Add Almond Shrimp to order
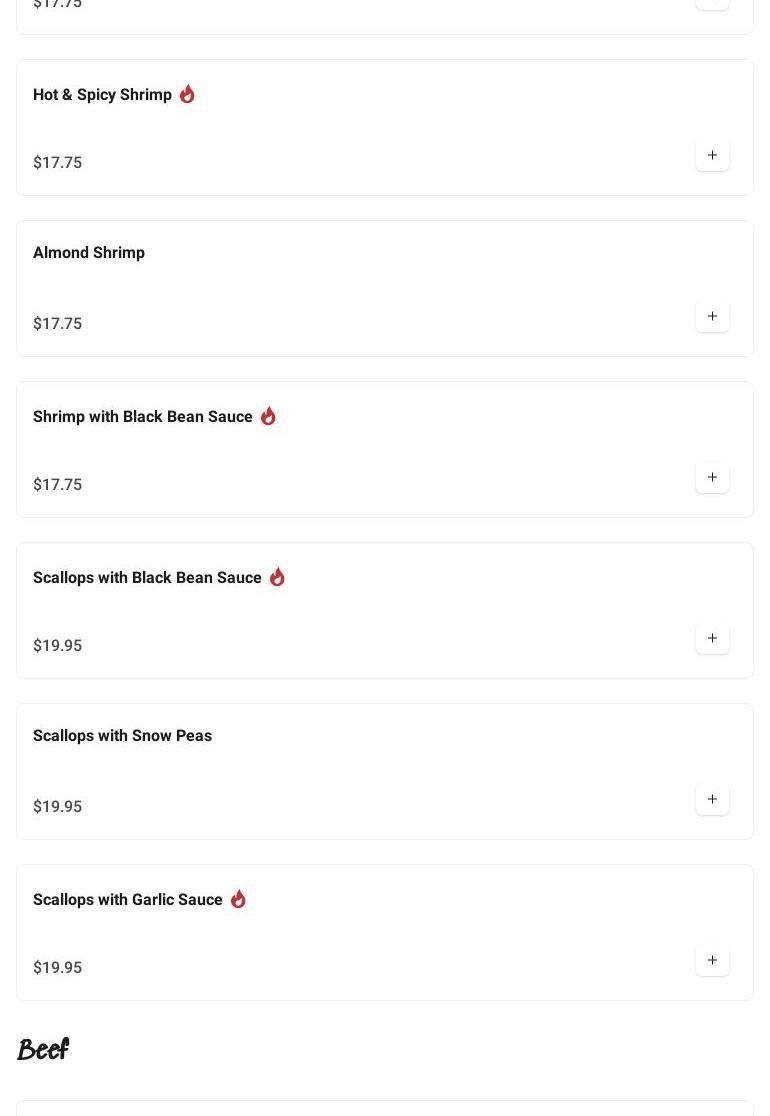 tap(712, 317)
